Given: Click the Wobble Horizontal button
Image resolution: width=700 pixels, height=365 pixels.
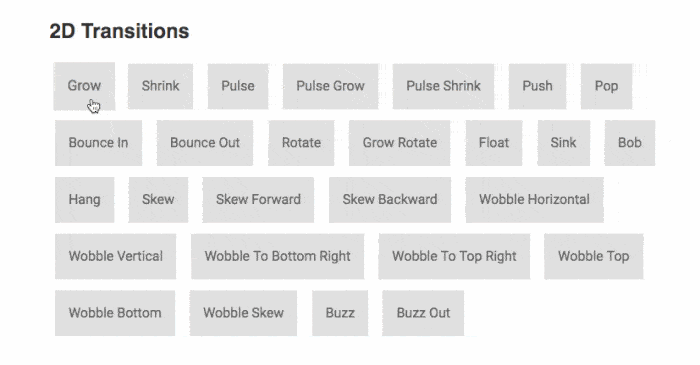Looking at the screenshot, I should 534,199.
